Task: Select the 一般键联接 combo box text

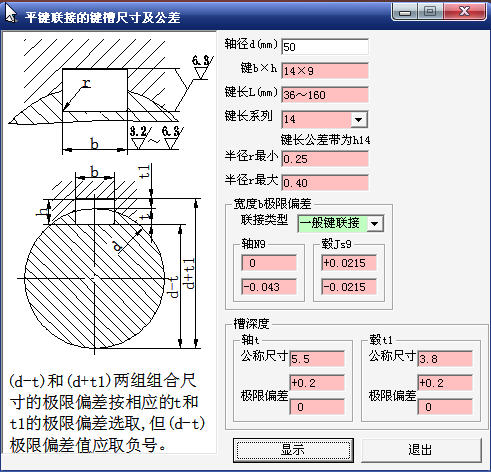Action: (x=332, y=224)
